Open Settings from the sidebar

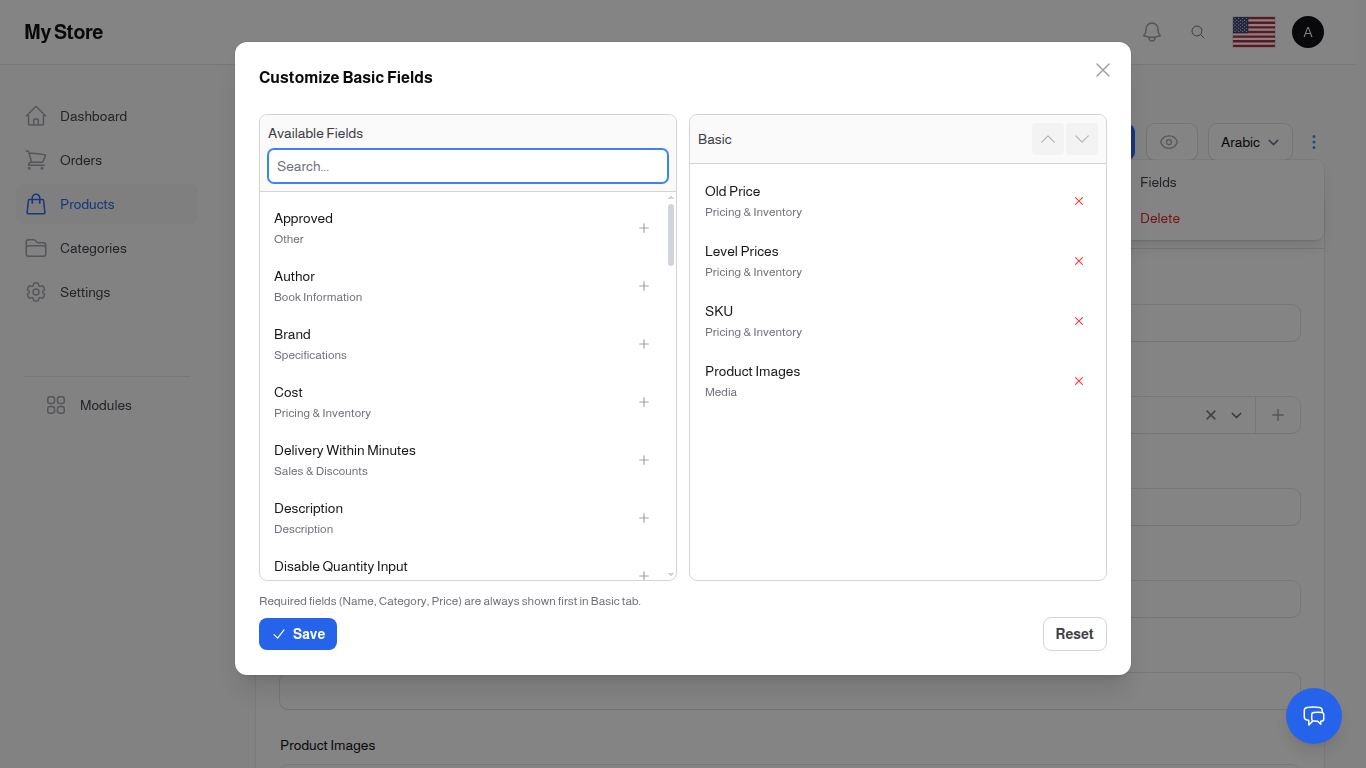[85, 292]
